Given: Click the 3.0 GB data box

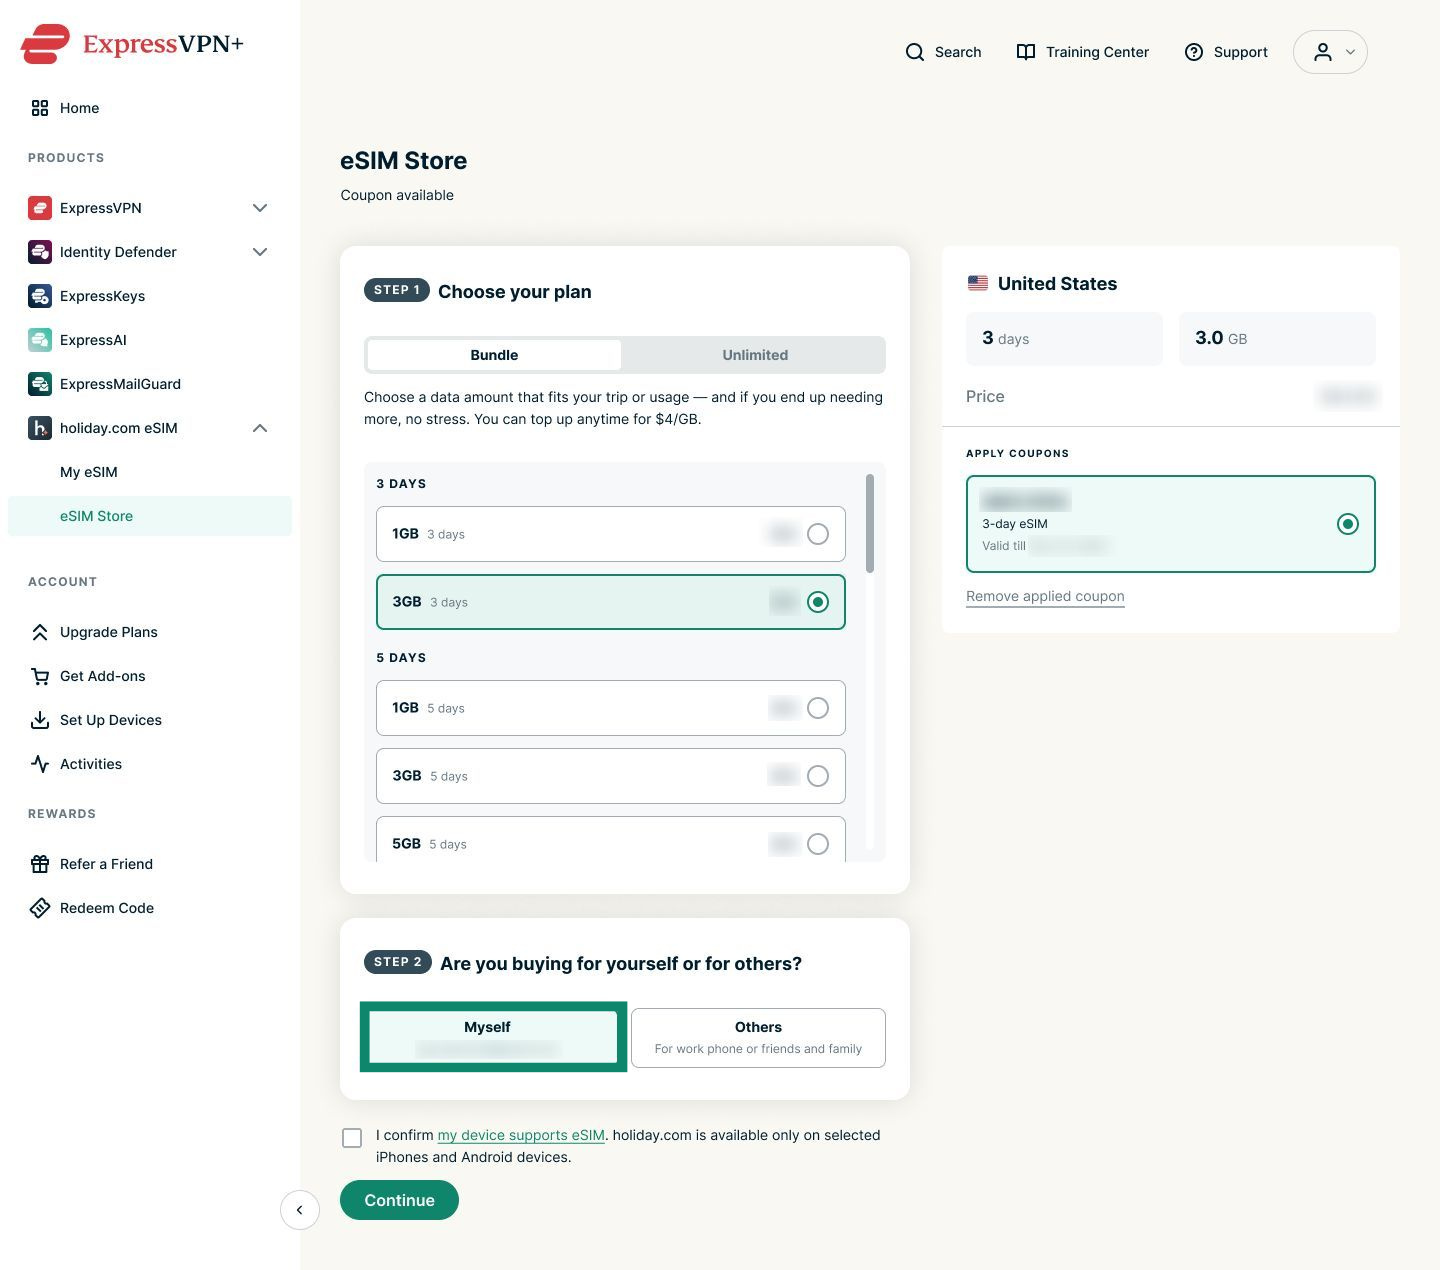Looking at the screenshot, I should pos(1277,338).
